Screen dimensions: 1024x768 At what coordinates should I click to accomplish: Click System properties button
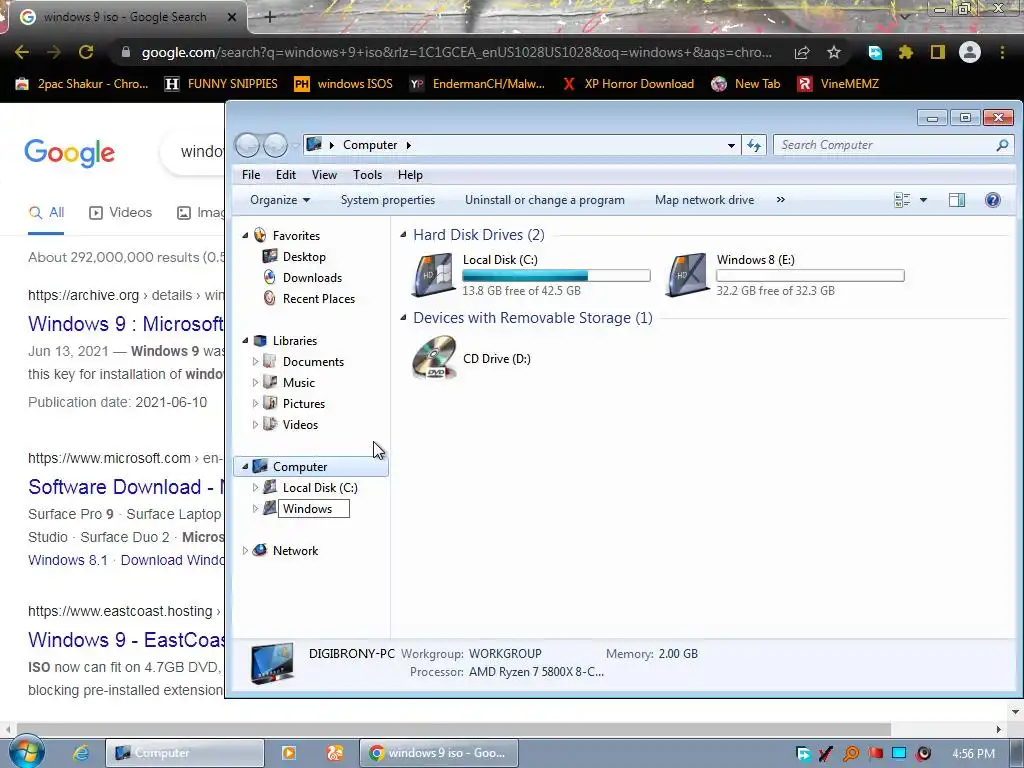pos(387,200)
